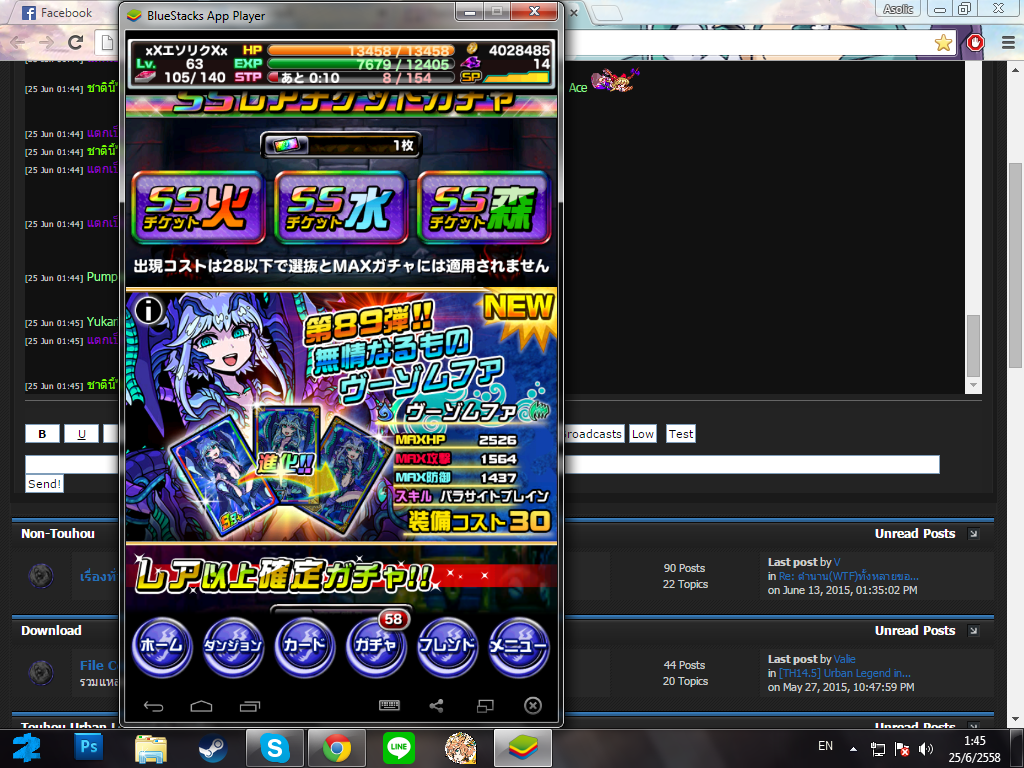Viewport: 1024px width, 768px height.
Task: Open LINE from the taskbar
Action: [398, 747]
